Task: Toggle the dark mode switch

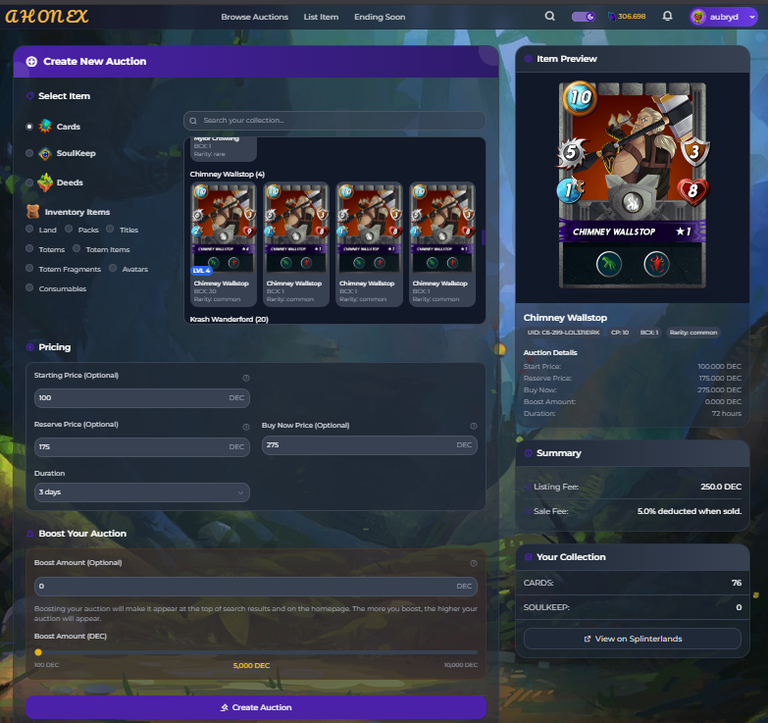Action: pyautogui.click(x=583, y=17)
